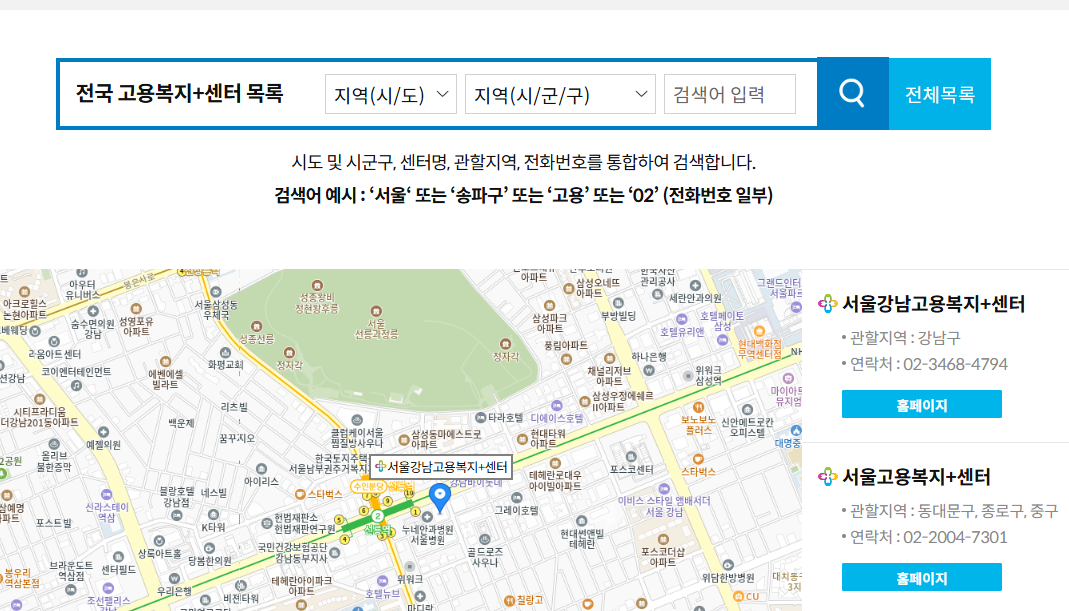This screenshot has height=611, width=1069.
Task: Click the hospital icon above 누네안과병원
Action: (x=428, y=517)
